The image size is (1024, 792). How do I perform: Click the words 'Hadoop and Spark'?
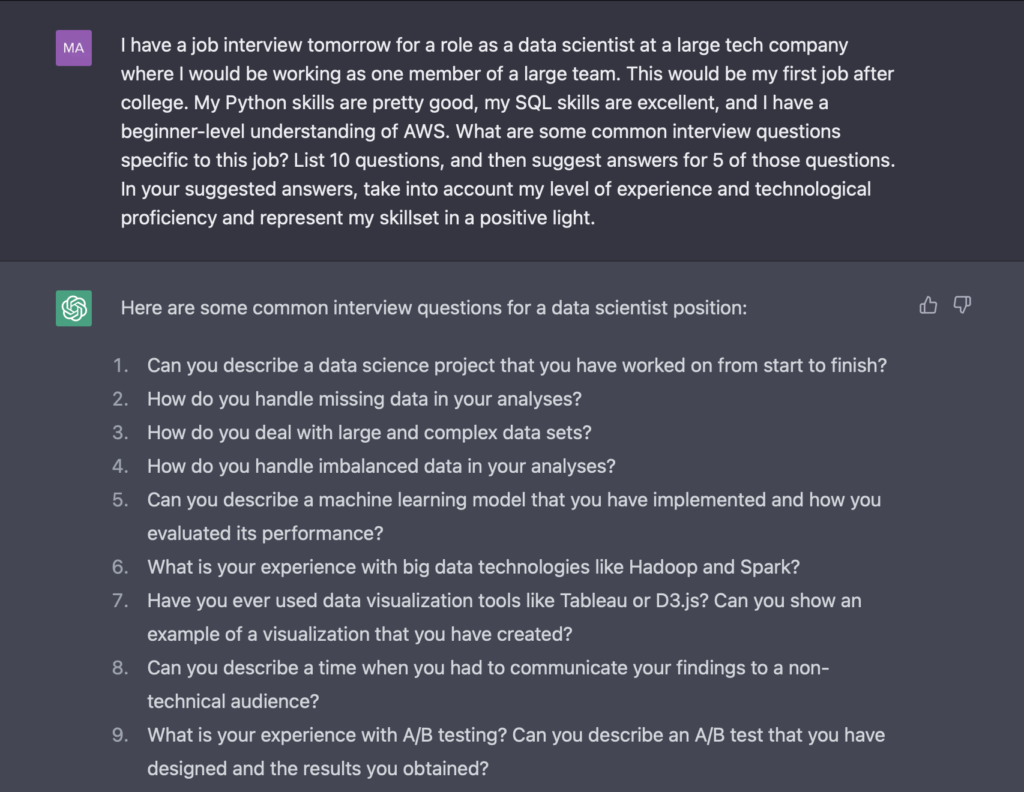[x=714, y=567]
